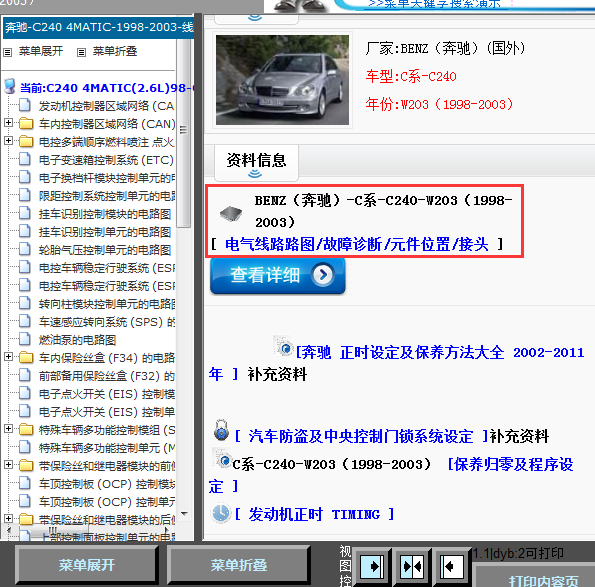
Task: Click document icon for 轮胎气压控制单元的电路图
Action: (25, 249)
